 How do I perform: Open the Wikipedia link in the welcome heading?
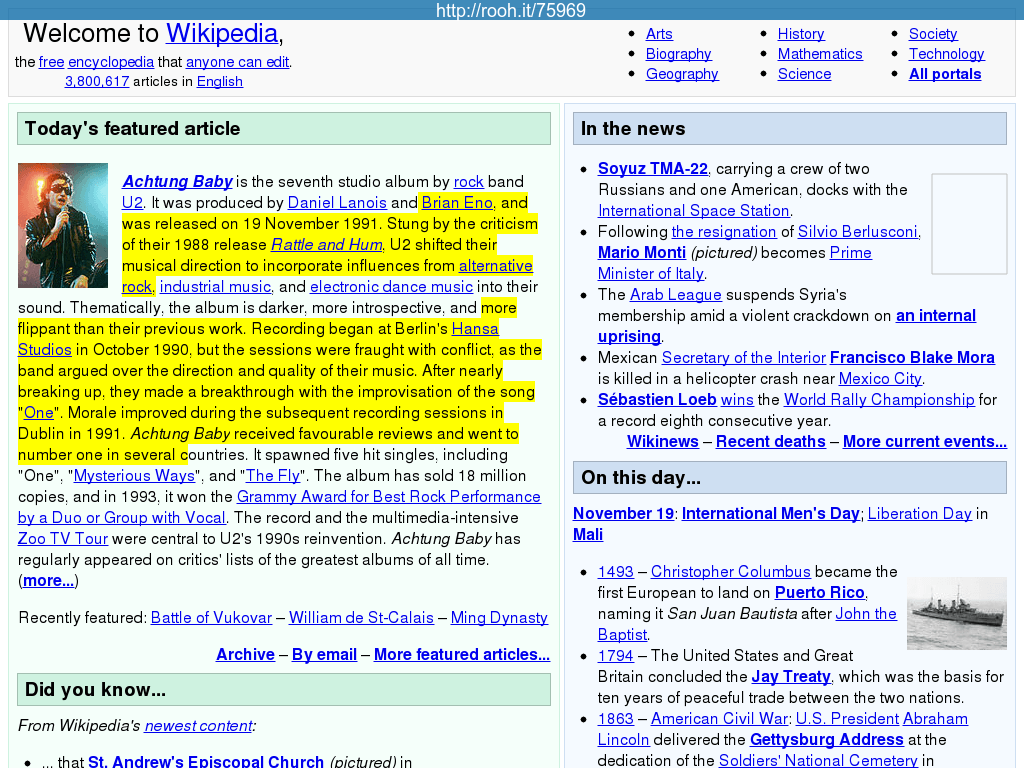(x=221, y=33)
